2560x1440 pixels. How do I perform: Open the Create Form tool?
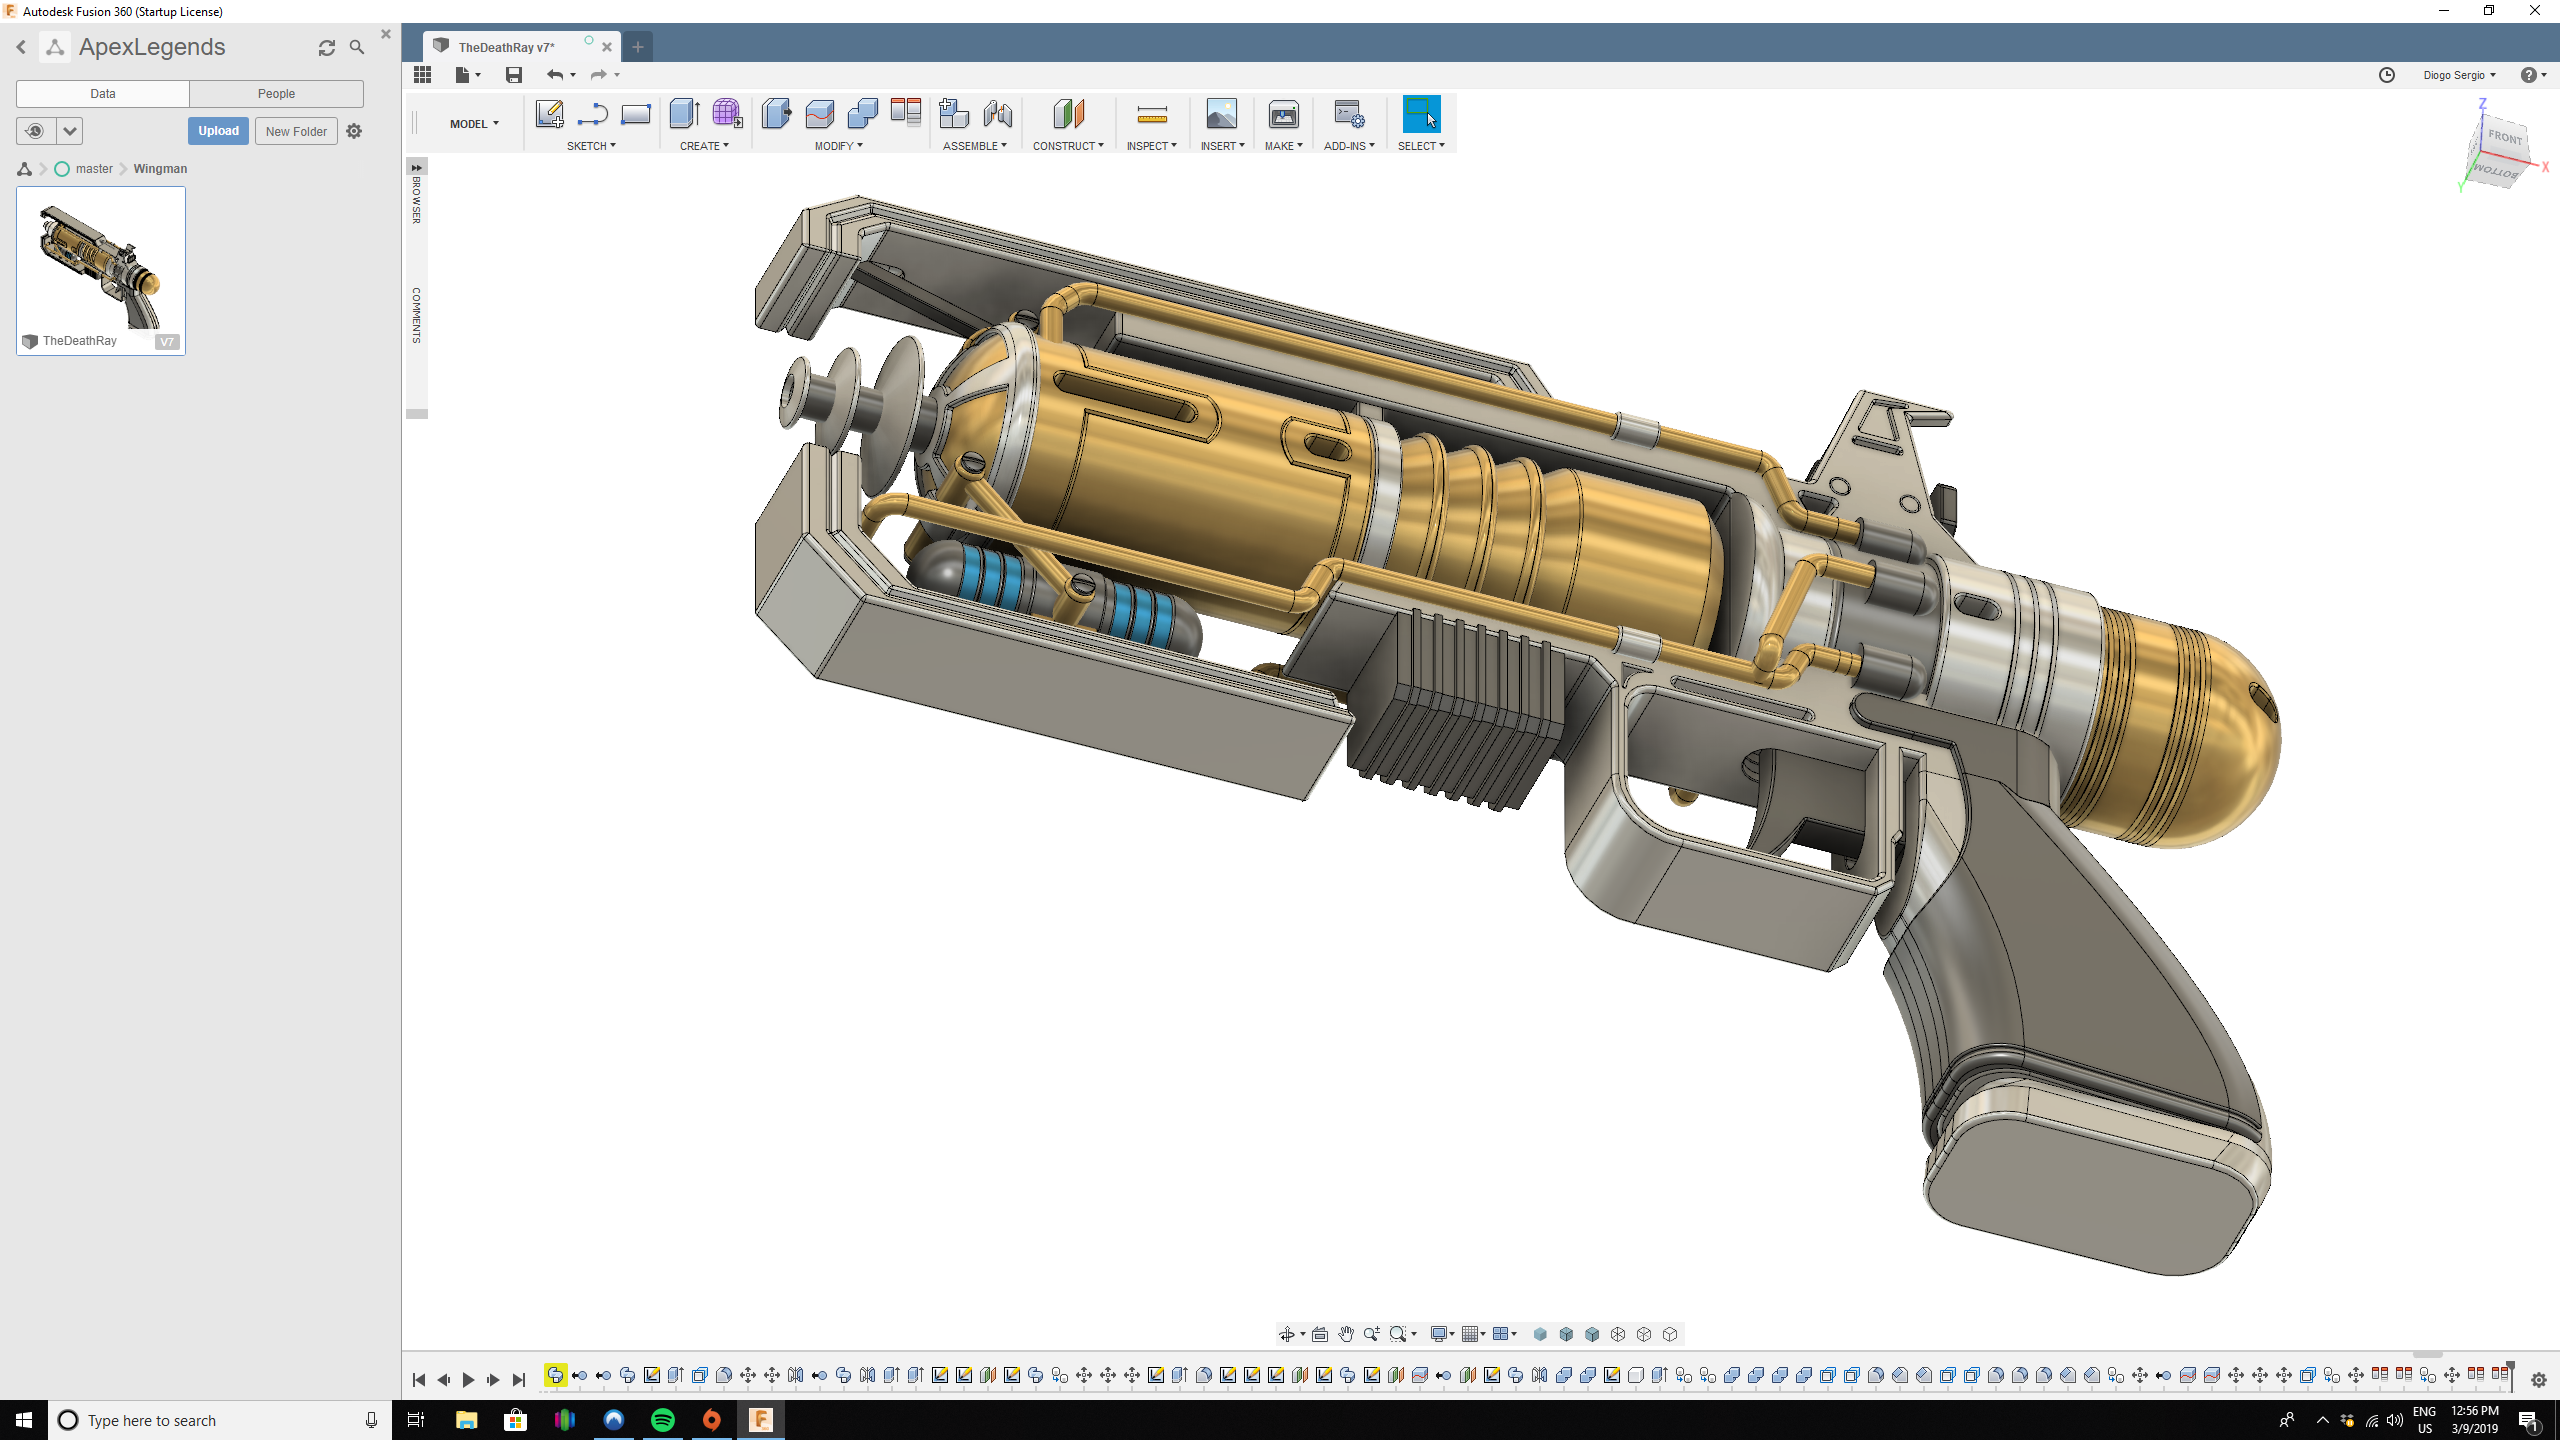(727, 114)
